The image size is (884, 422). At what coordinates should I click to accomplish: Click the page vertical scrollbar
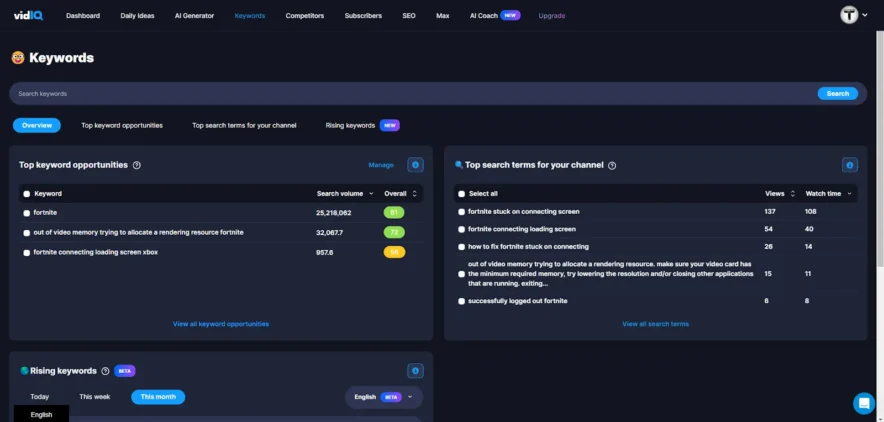click(x=880, y=149)
